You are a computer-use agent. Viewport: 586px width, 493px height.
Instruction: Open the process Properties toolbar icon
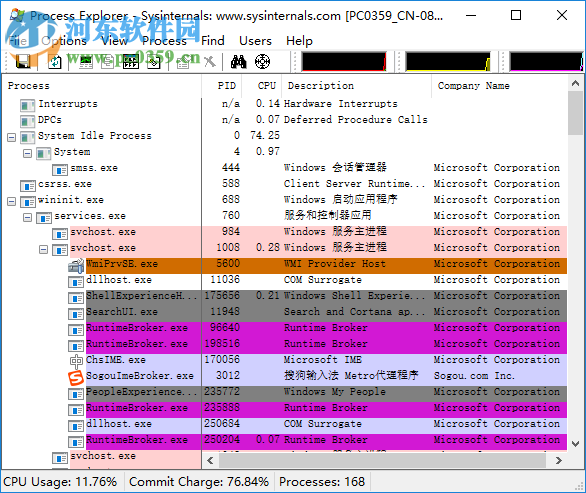click(183, 62)
